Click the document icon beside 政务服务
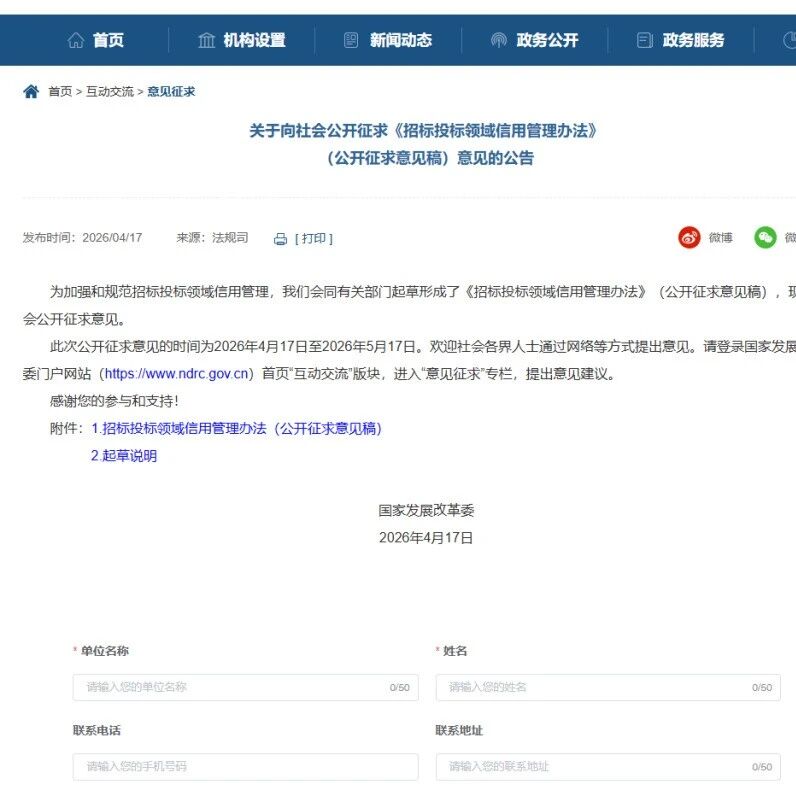The image size is (796, 796). click(x=644, y=40)
